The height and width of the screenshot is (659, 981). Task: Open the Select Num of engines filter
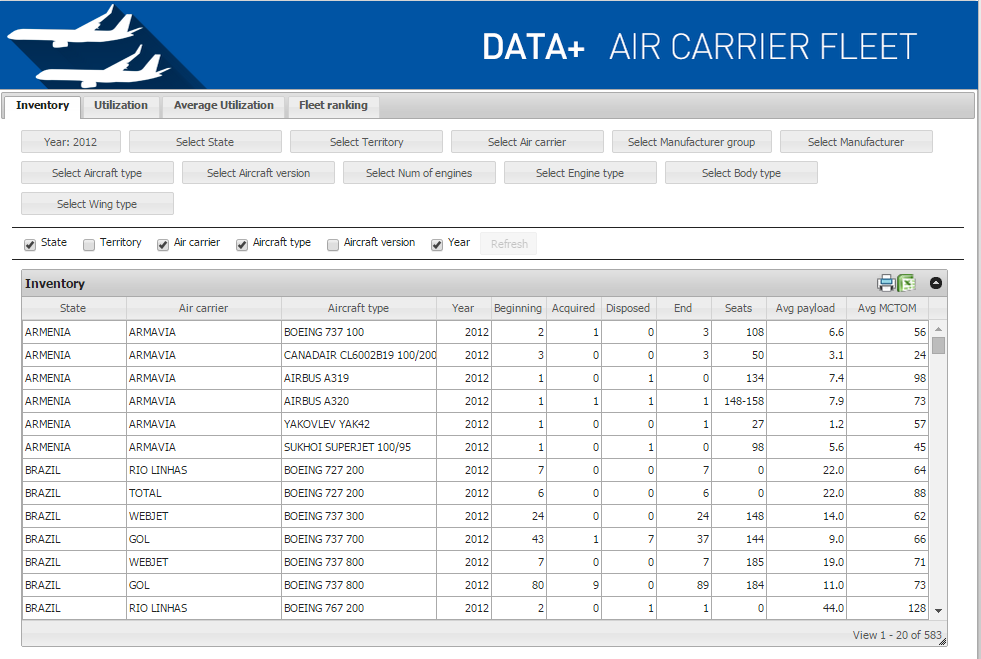click(419, 173)
